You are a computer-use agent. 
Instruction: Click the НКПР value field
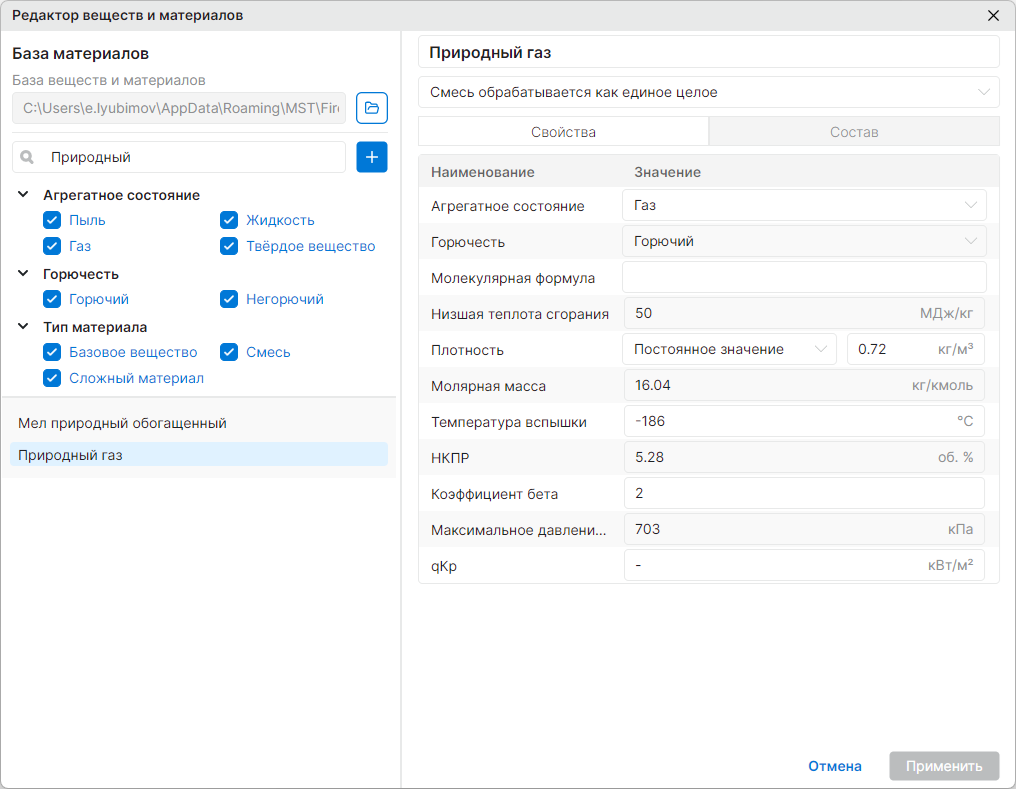pos(804,457)
